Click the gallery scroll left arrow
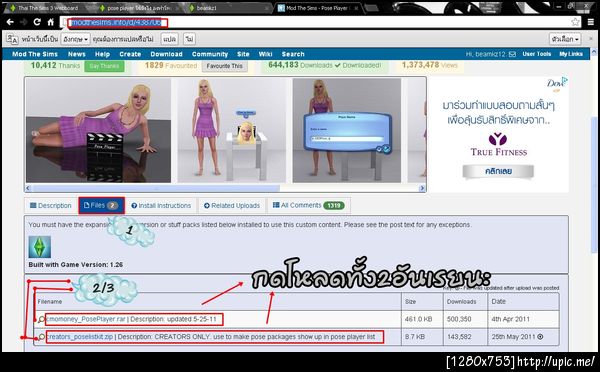The height and width of the screenshot is (372, 600). 28,188
